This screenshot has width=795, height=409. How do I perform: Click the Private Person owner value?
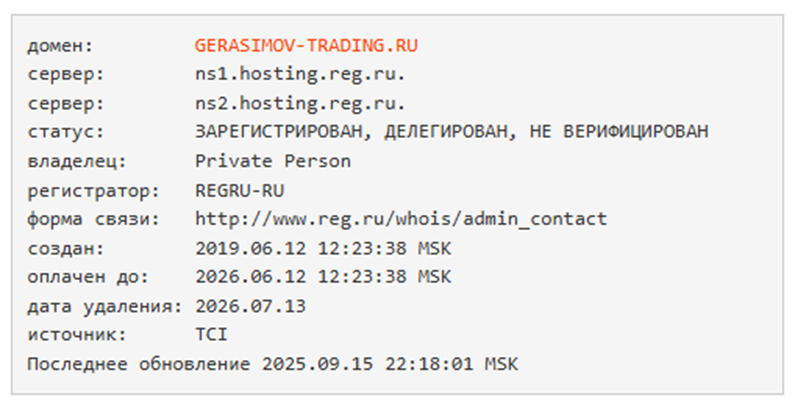[x=273, y=161]
